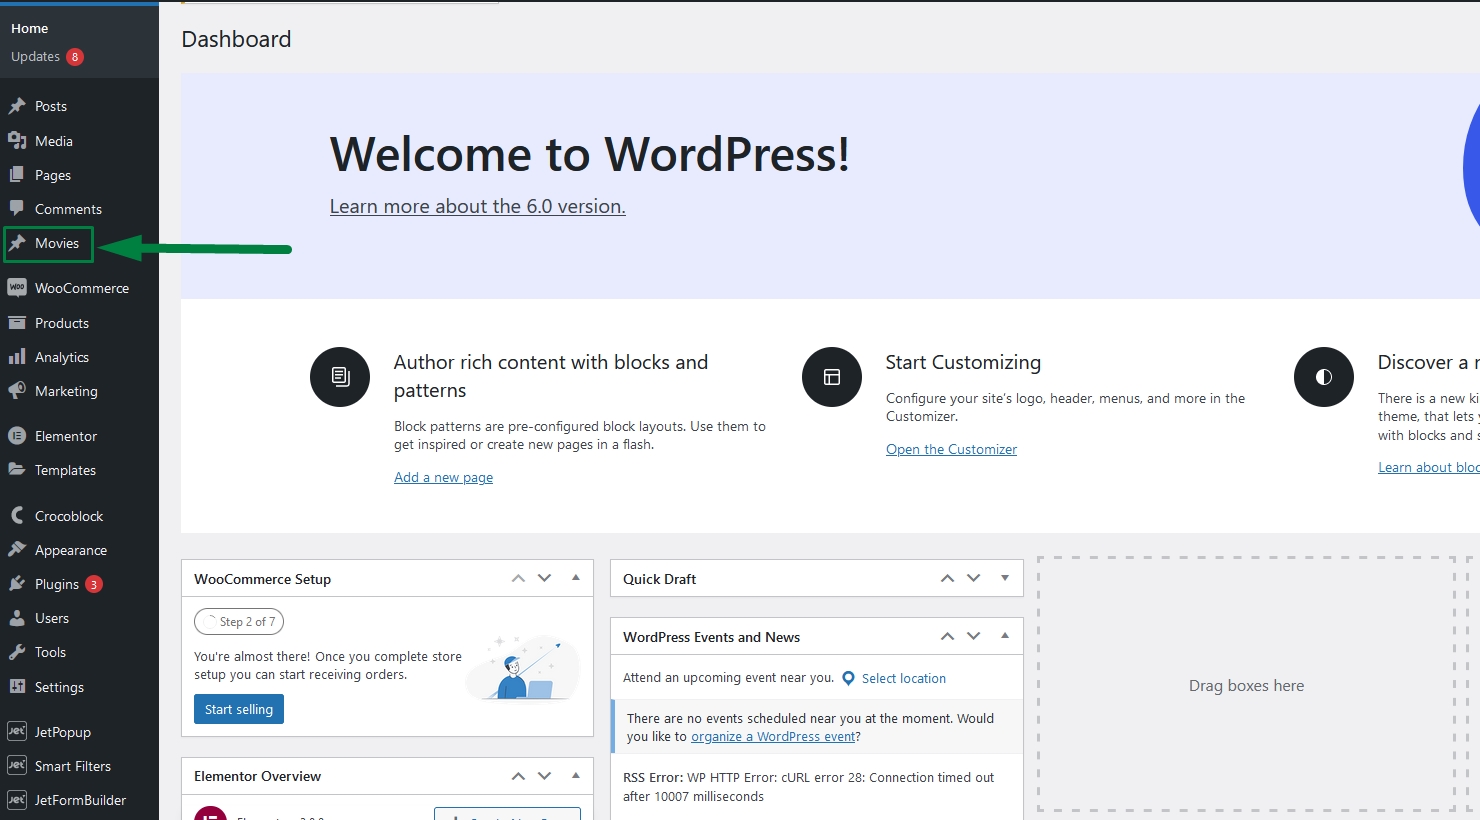Screen dimensions: 1480x820
Task: Click the Products archive icon
Action: (x=17, y=322)
